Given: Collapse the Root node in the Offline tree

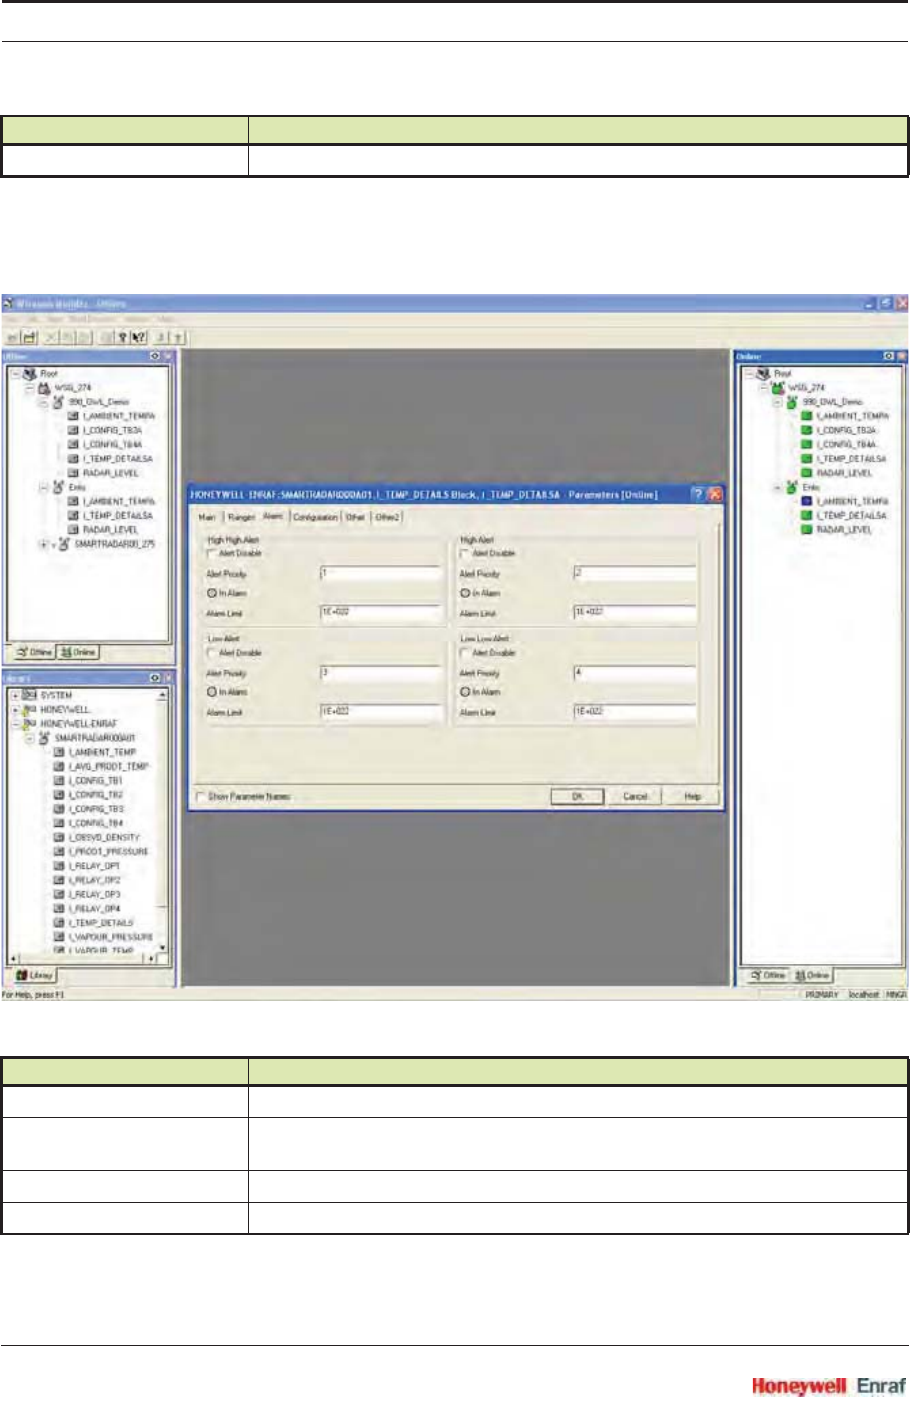Looking at the screenshot, I should click(16, 373).
